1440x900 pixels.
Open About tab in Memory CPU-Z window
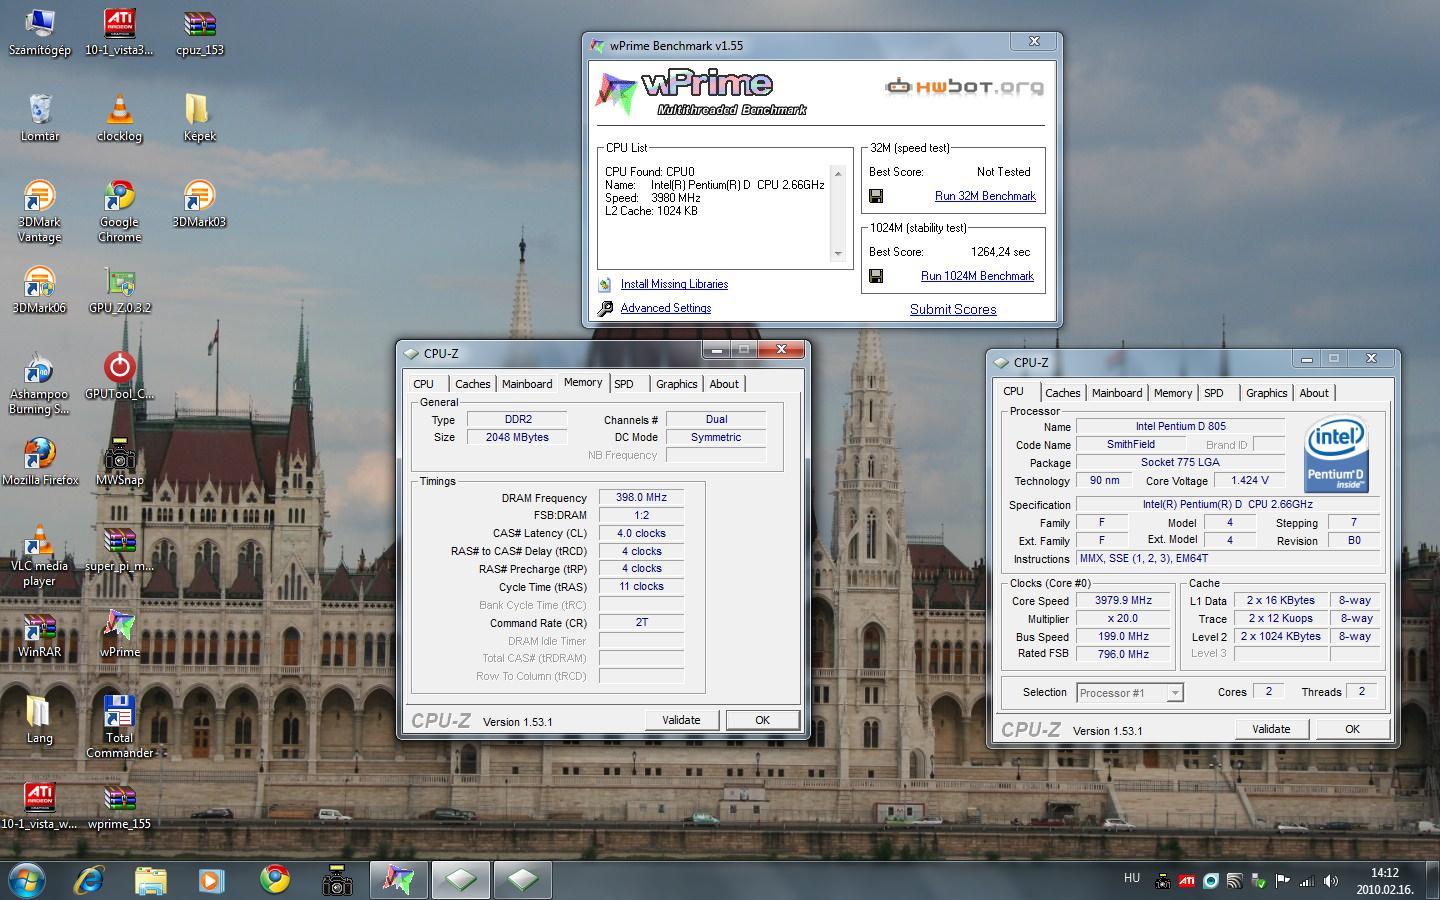(724, 384)
